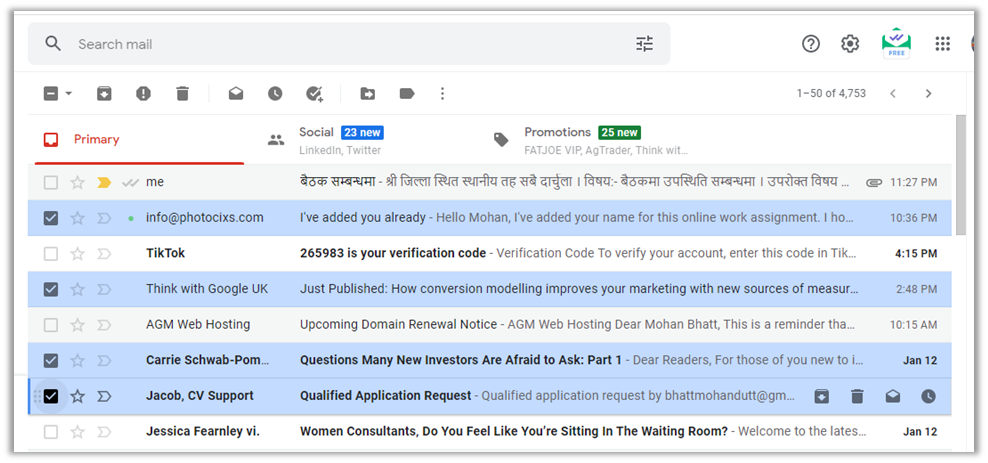Archive the selected emails from toolbar
This screenshot has width=988, height=463.
click(104, 93)
